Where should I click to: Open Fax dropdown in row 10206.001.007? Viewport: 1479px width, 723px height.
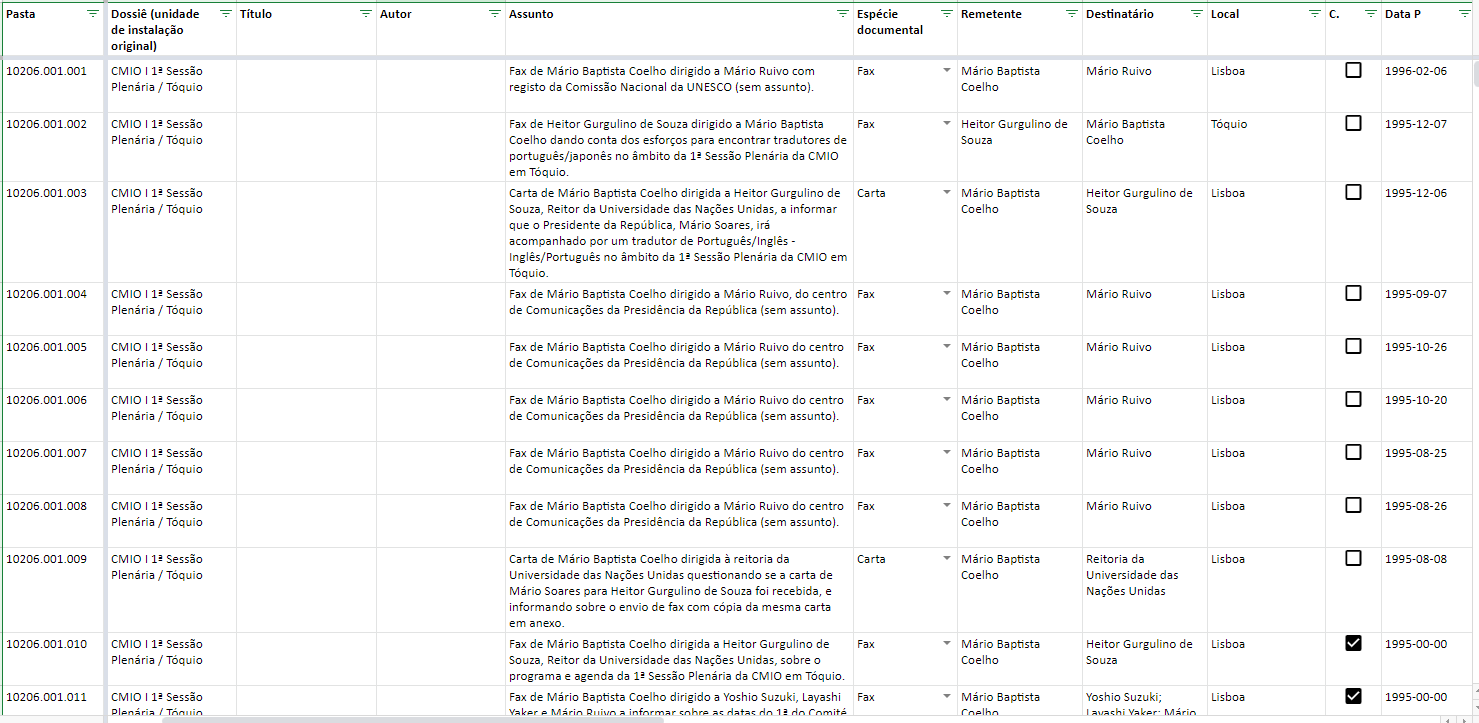[x=946, y=453]
